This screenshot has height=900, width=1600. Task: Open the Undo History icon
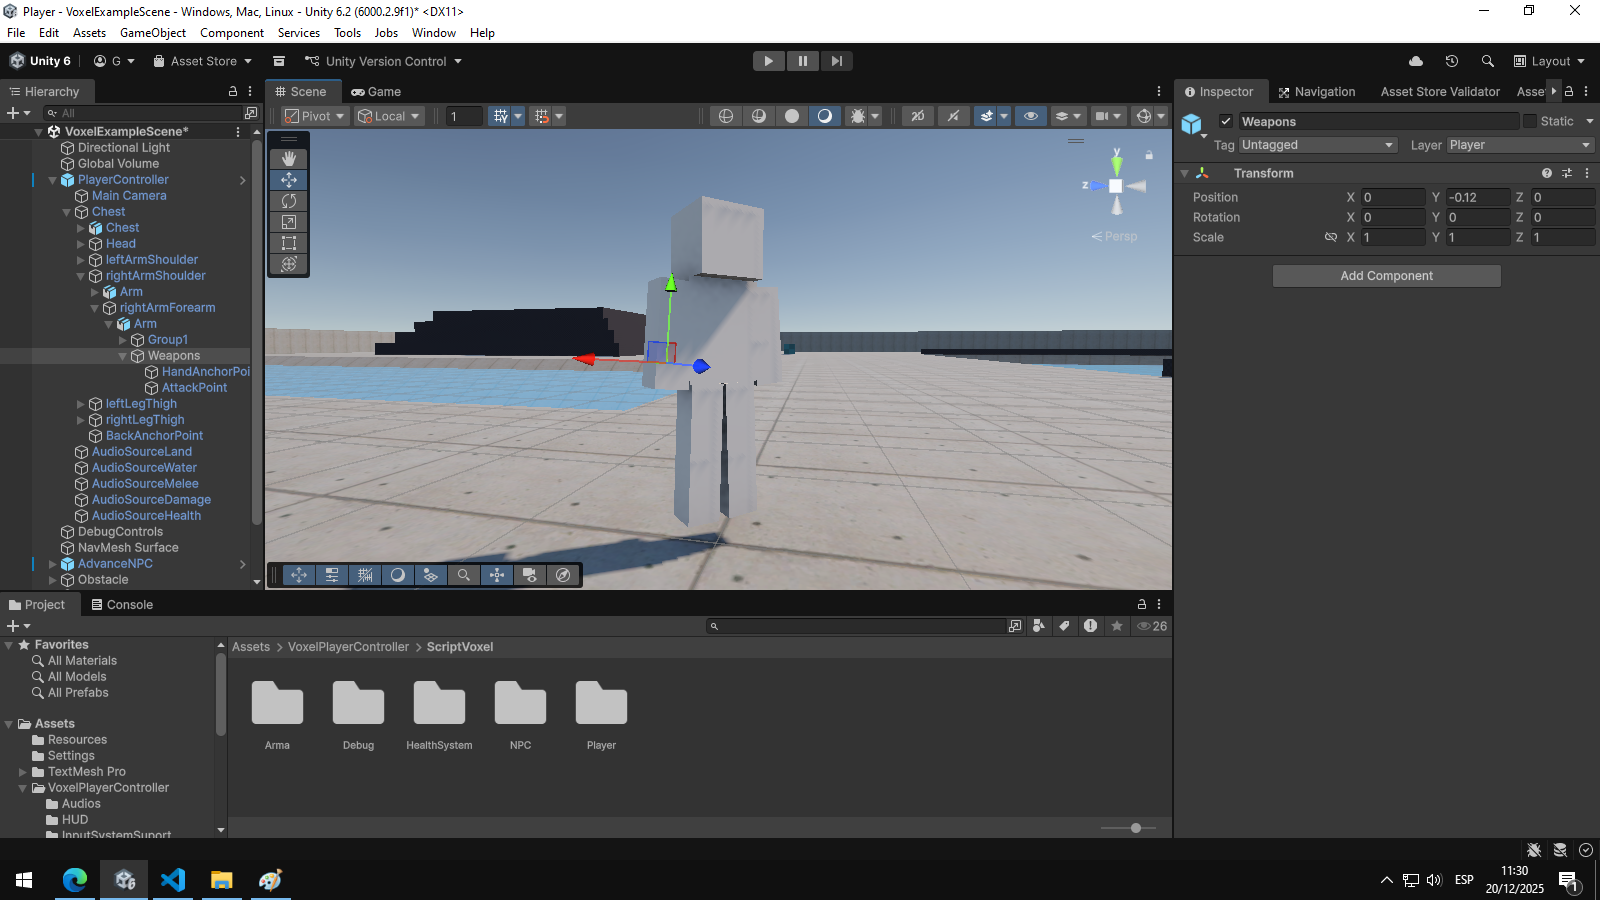(x=1451, y=61)
